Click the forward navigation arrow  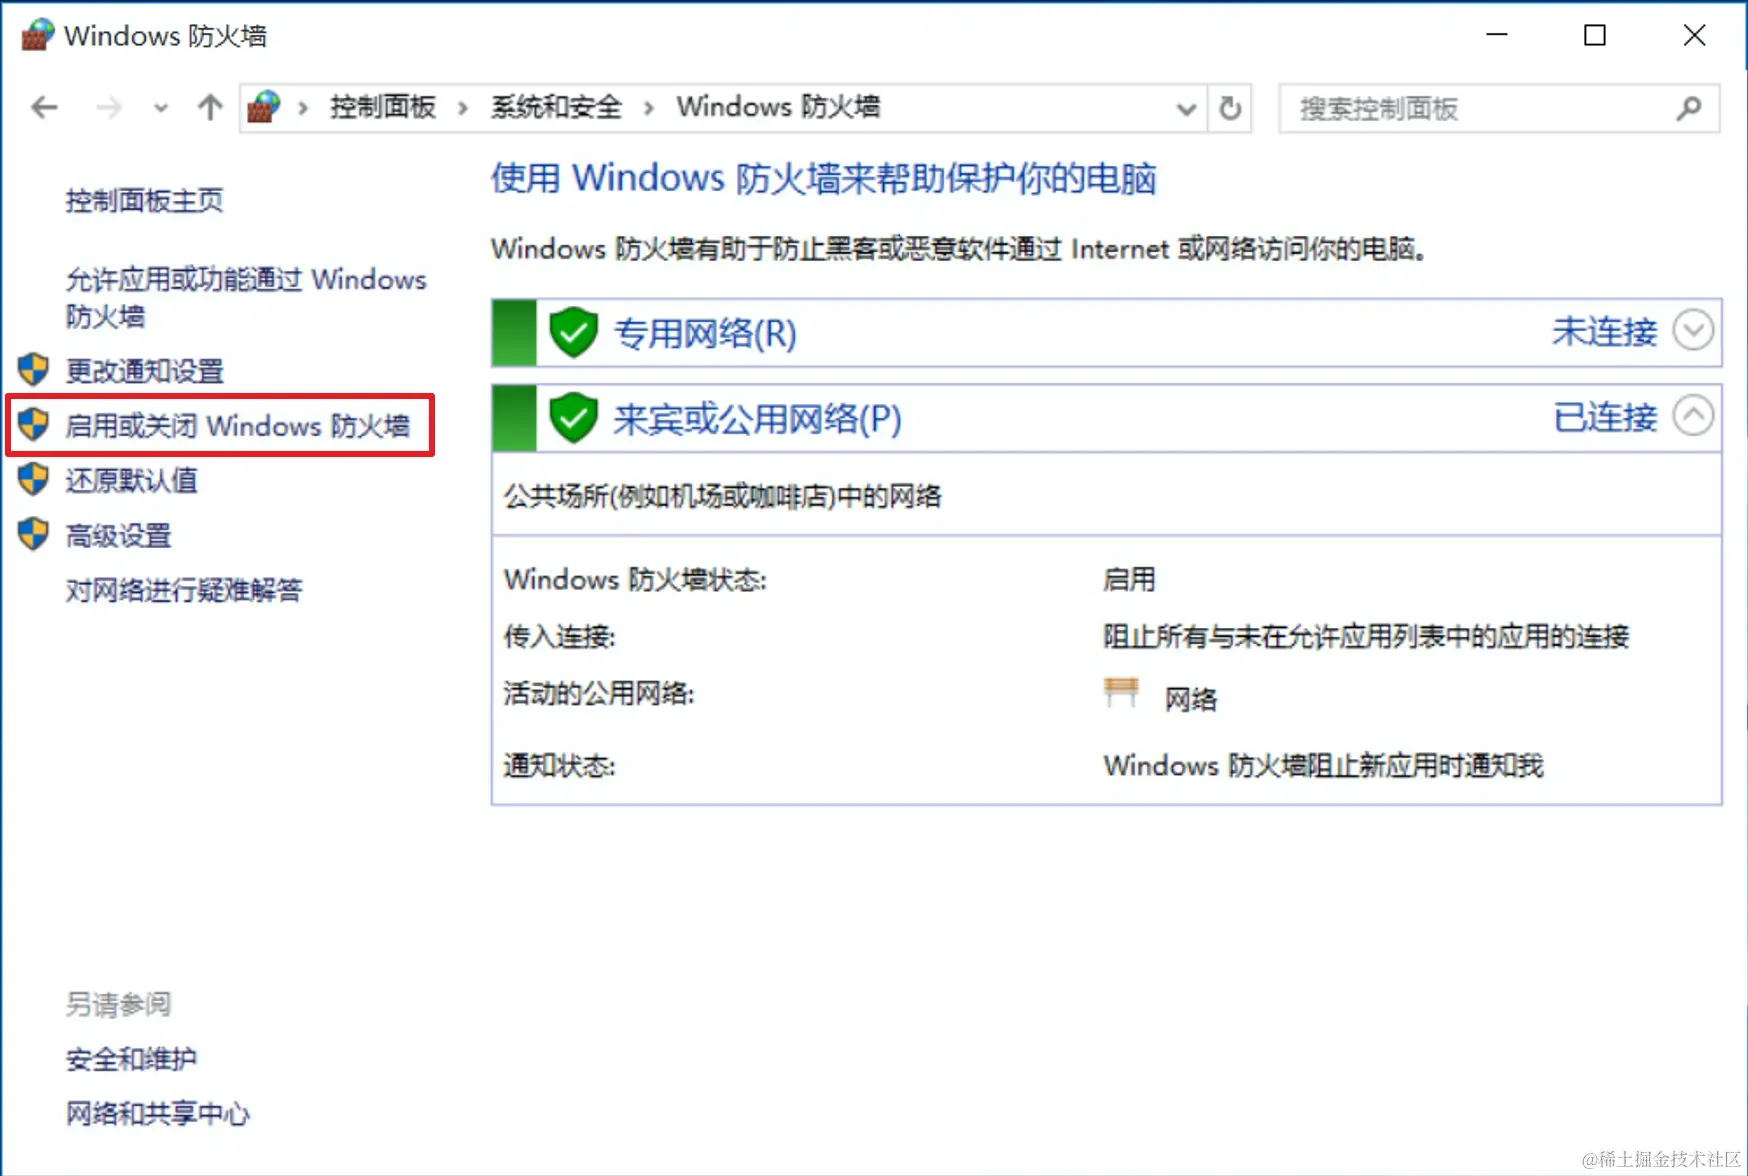click(x=108, y=107)
